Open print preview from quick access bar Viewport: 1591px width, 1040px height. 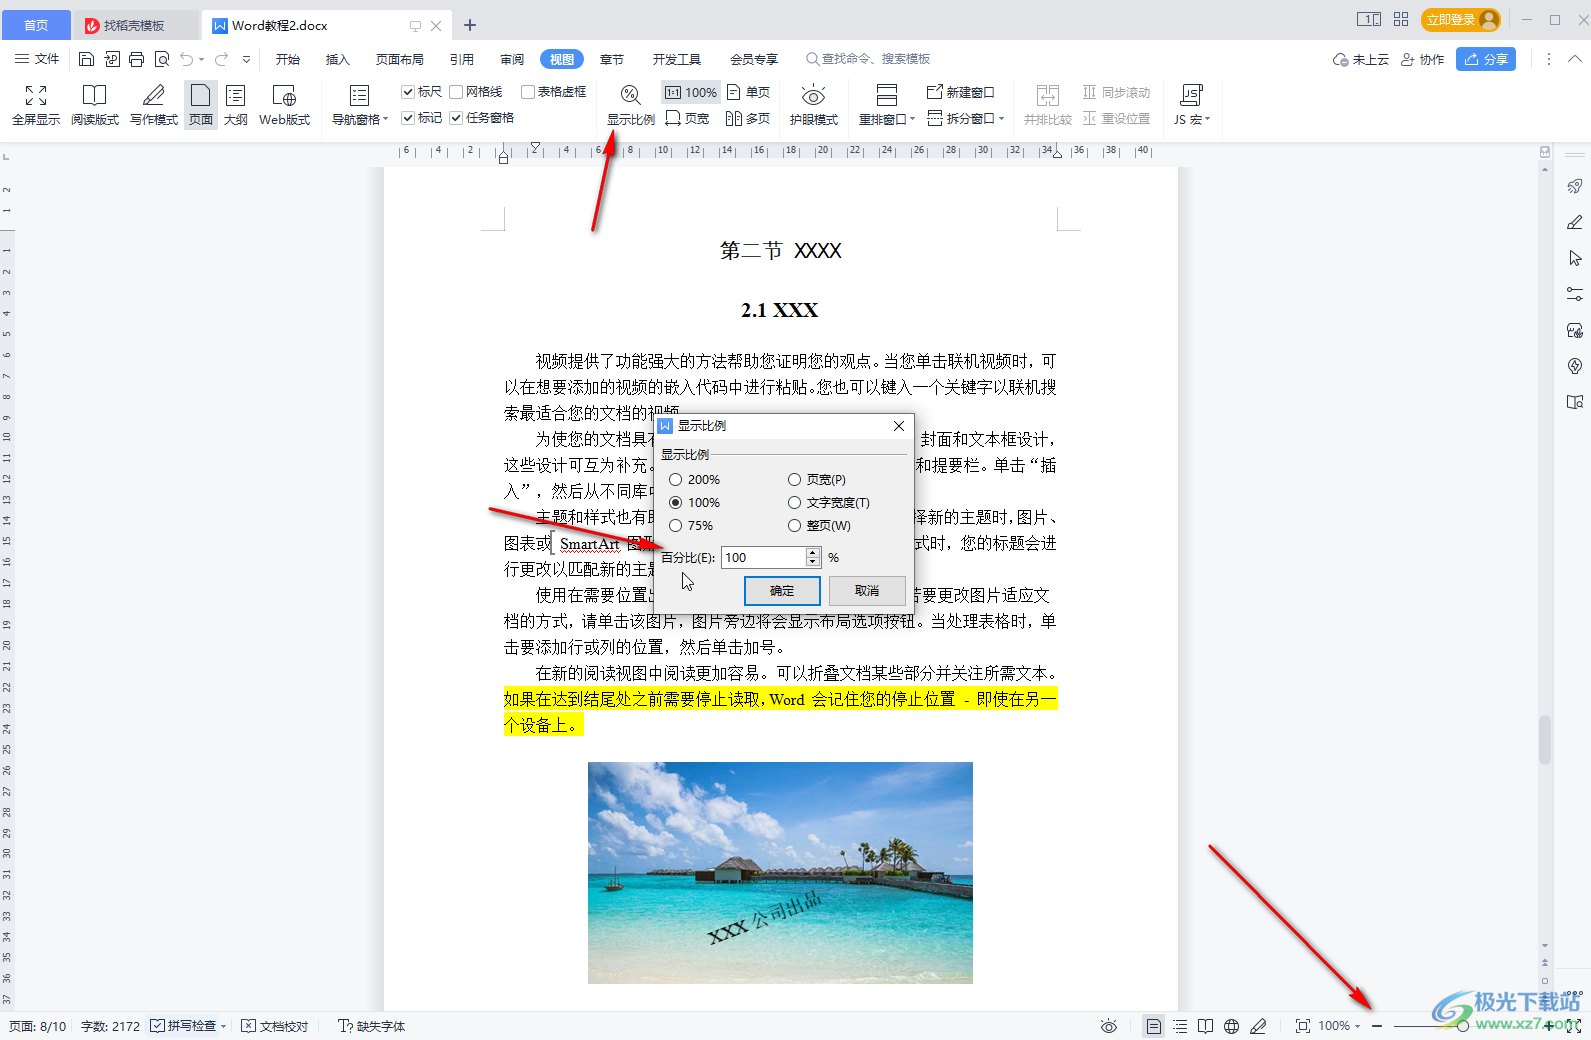point(162,59)
